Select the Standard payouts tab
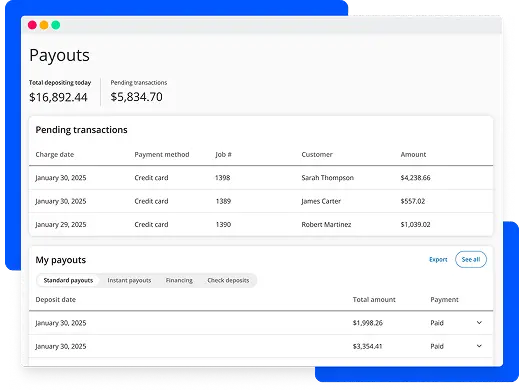The width and height of the screenshot is (524, 390). tap(68, 280)
